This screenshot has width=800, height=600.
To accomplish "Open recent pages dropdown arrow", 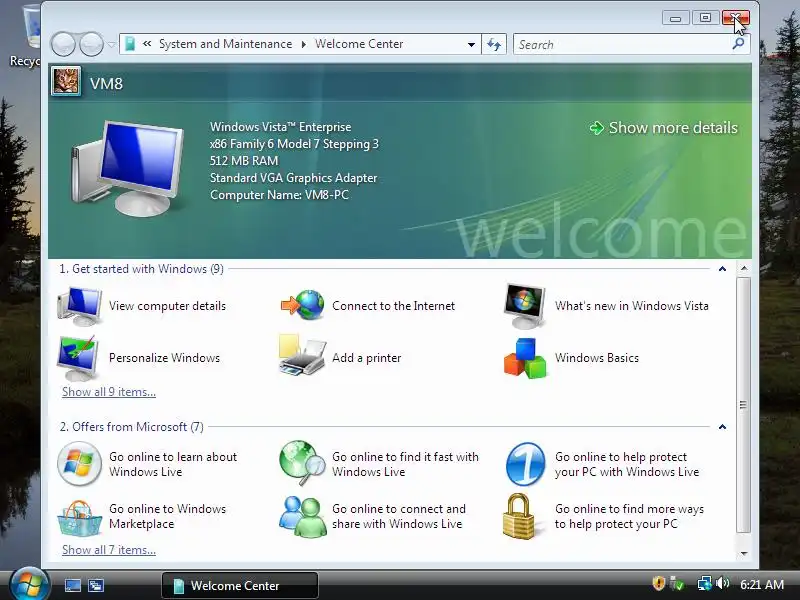I will coord(111,44).
